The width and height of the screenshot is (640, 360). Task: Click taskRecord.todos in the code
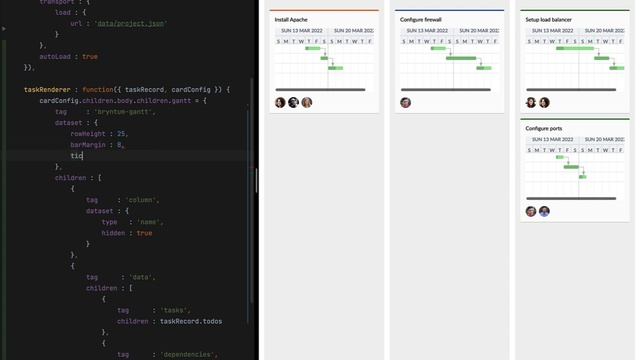click(191, 321)
